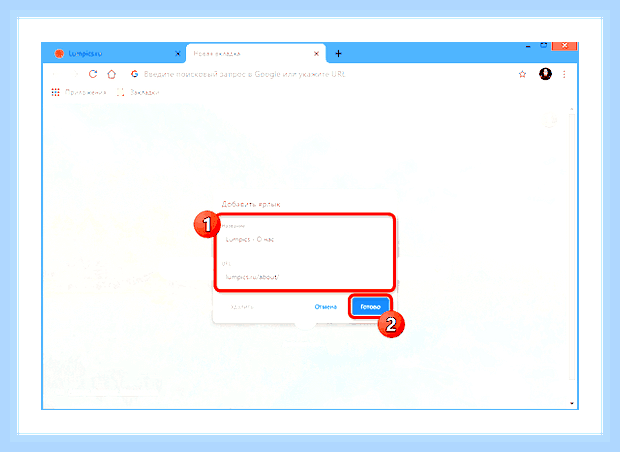The height and width of the screenshot is (452, 620).
Task: Focus the Google address bar field
Action: coord(320,74)
